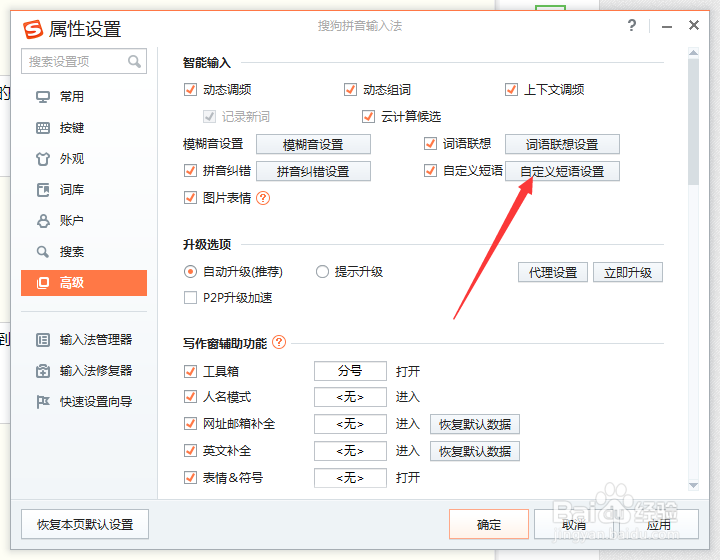720x560 pixels.
Task: Click help question mark beside 写作窗辅助功能
Action: pos(279,342)
